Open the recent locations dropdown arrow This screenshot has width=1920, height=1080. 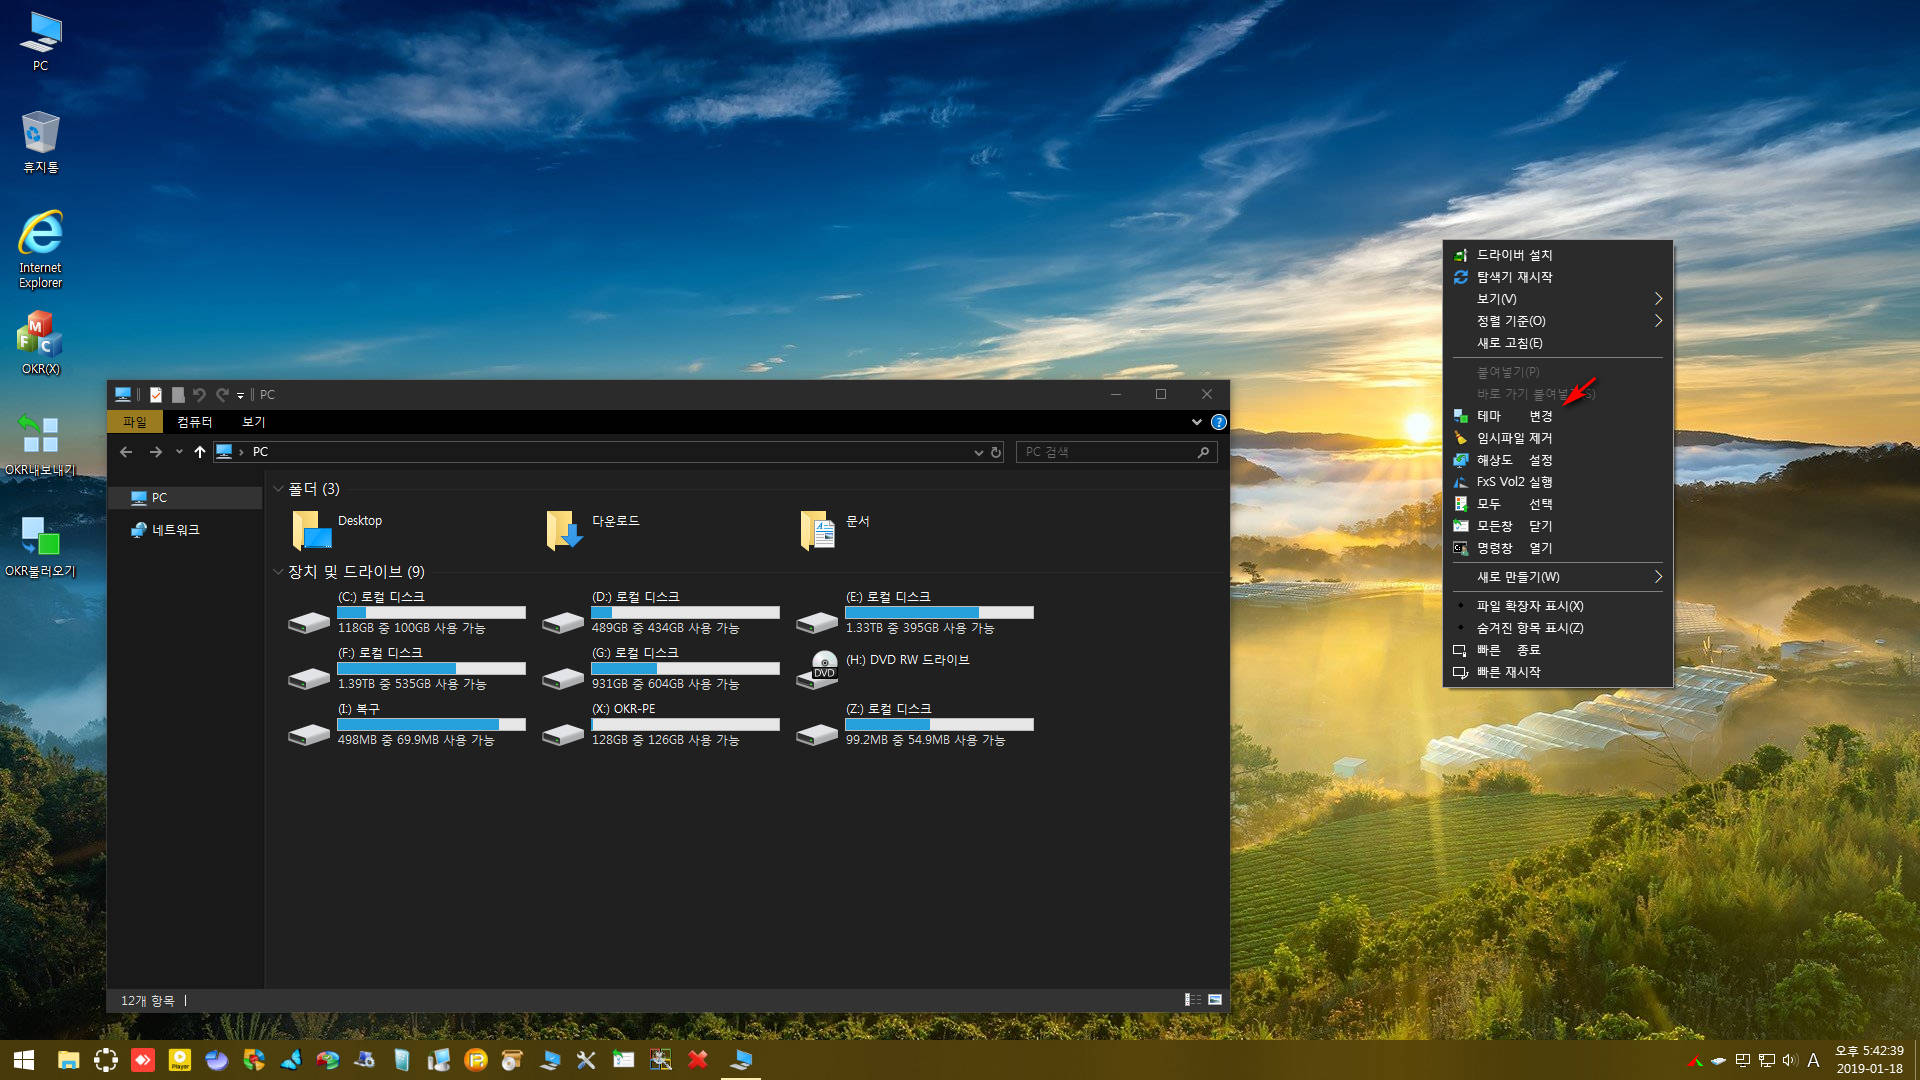[x=179, y=452]
